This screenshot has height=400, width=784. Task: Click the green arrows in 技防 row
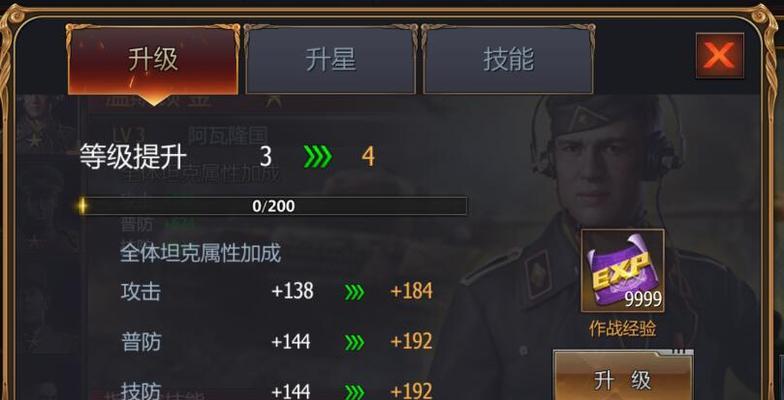point(354,390)
